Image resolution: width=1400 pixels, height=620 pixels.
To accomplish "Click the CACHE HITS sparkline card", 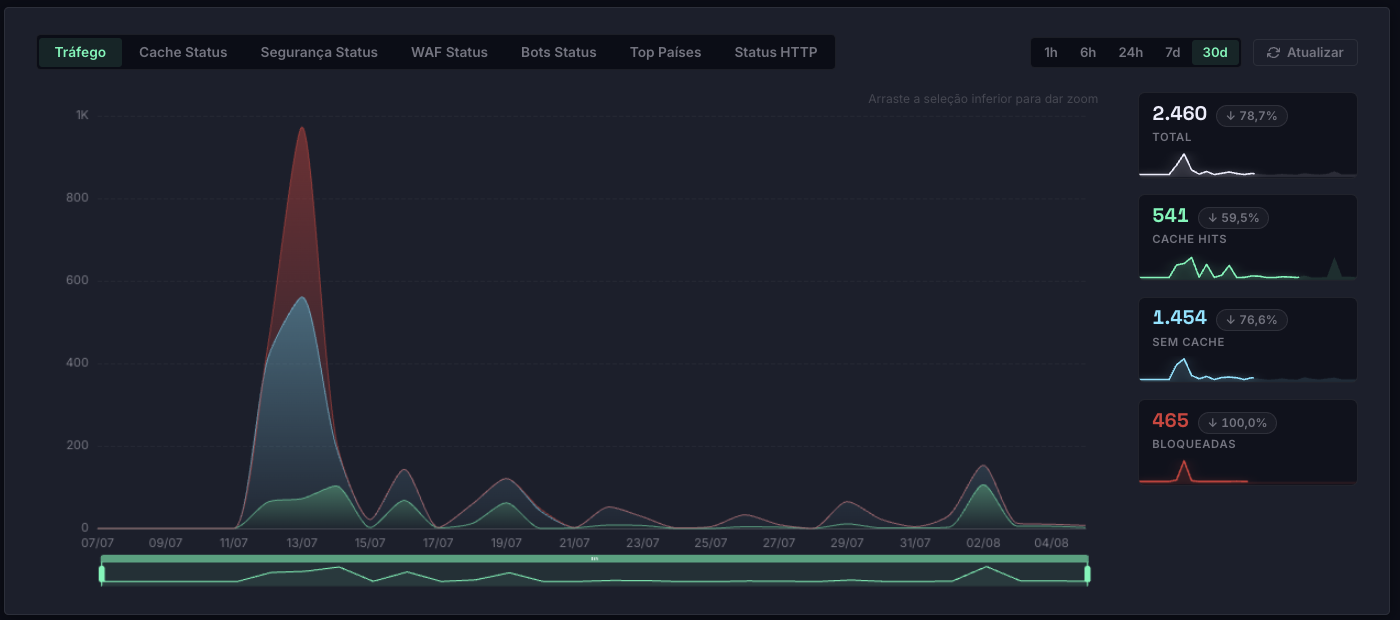I will (1248, 238).
